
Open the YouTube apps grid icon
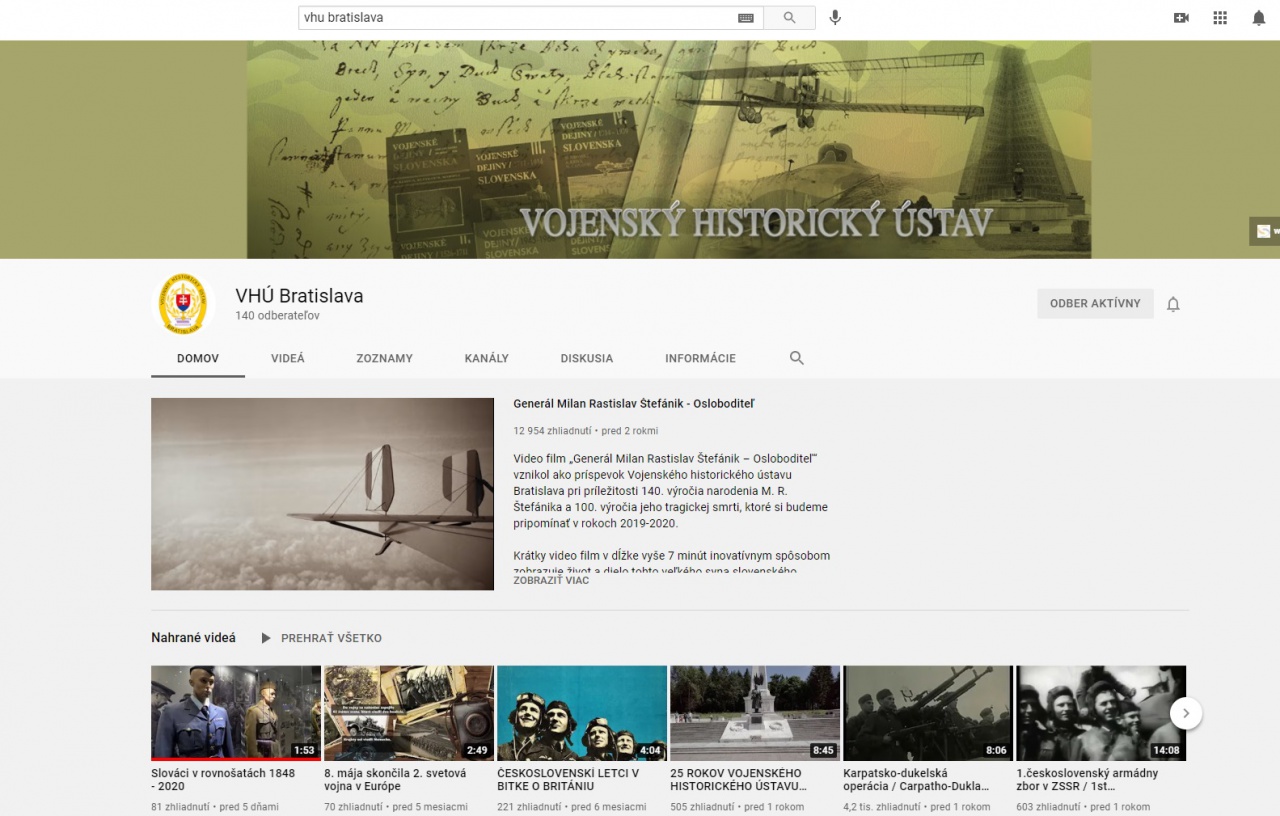point(1220,18)
